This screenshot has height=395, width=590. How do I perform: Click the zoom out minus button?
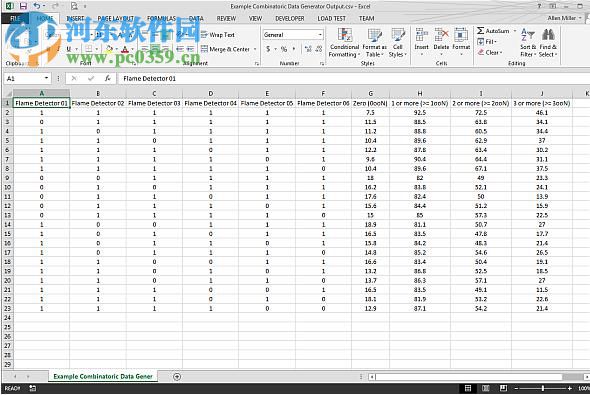coord(516,388)
